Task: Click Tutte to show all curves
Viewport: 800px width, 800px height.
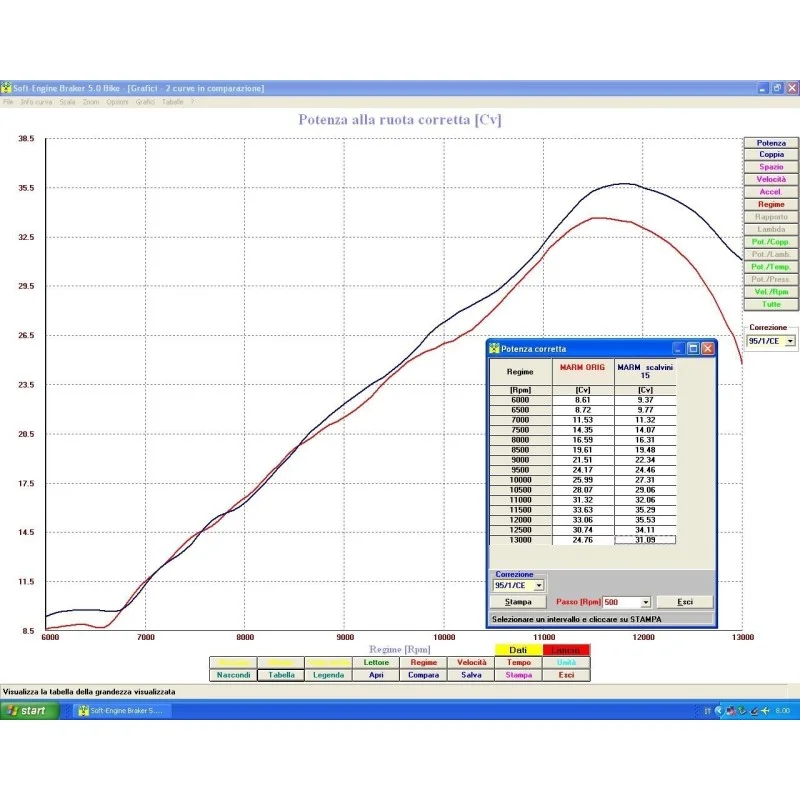Action: click(770, 304)
